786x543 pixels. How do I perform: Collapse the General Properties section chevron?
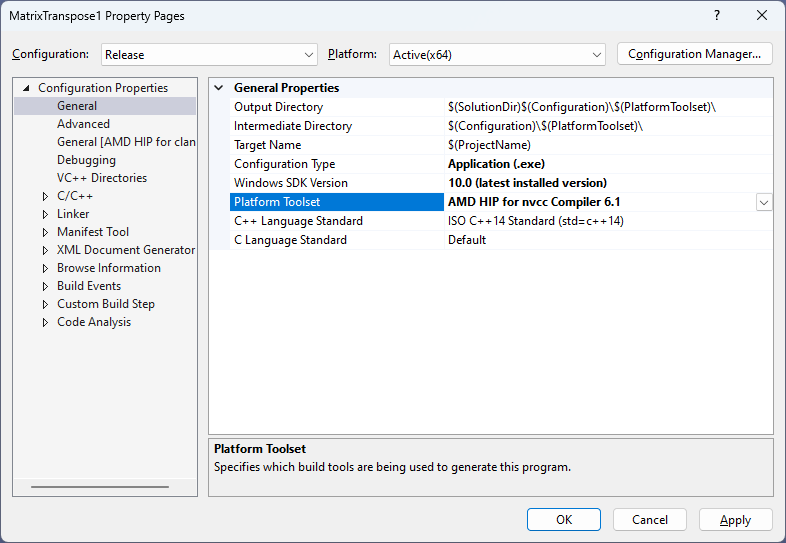219,88
